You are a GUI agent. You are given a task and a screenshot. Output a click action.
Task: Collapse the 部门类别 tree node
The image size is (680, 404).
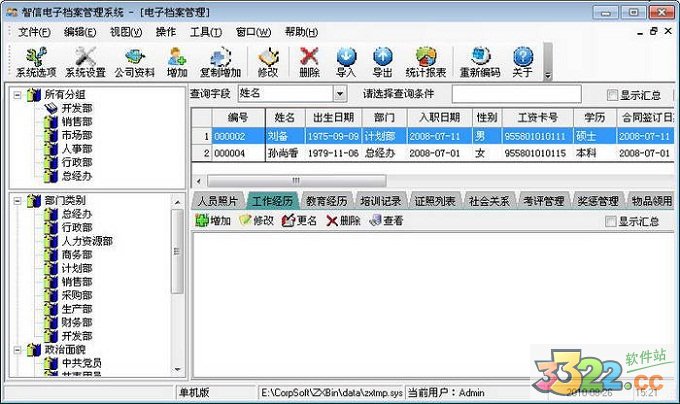pos(17,200)
